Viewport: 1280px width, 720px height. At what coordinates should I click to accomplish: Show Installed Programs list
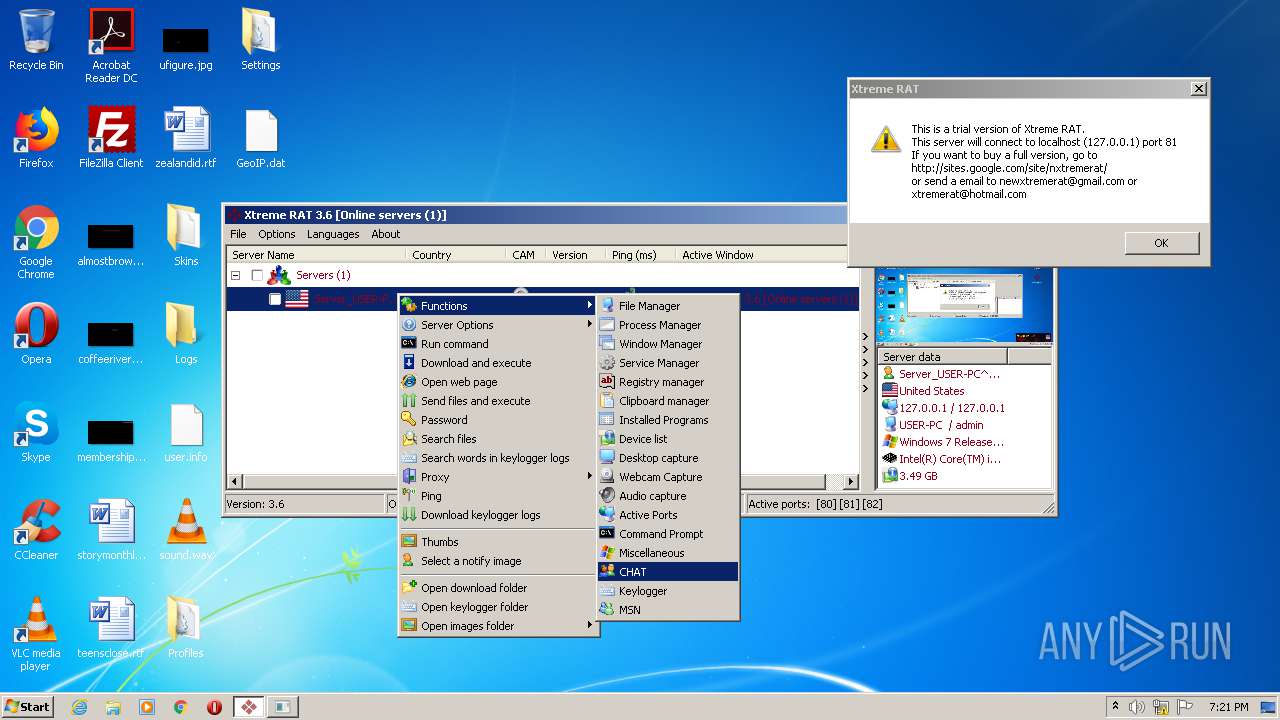[668, 420]
